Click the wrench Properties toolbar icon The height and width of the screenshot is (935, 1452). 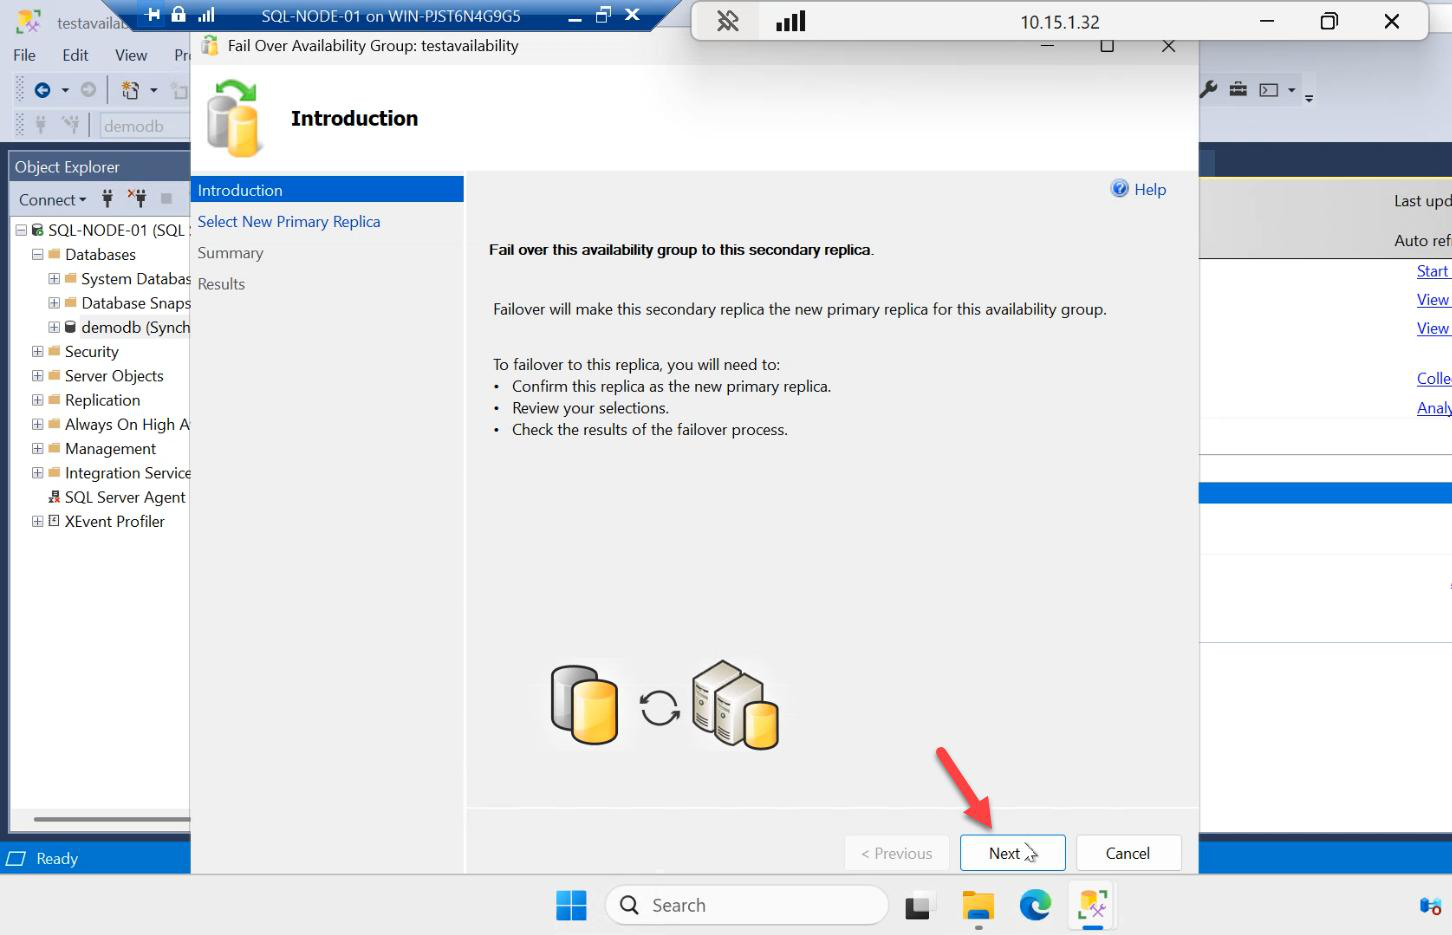[x=1208, y=89]
